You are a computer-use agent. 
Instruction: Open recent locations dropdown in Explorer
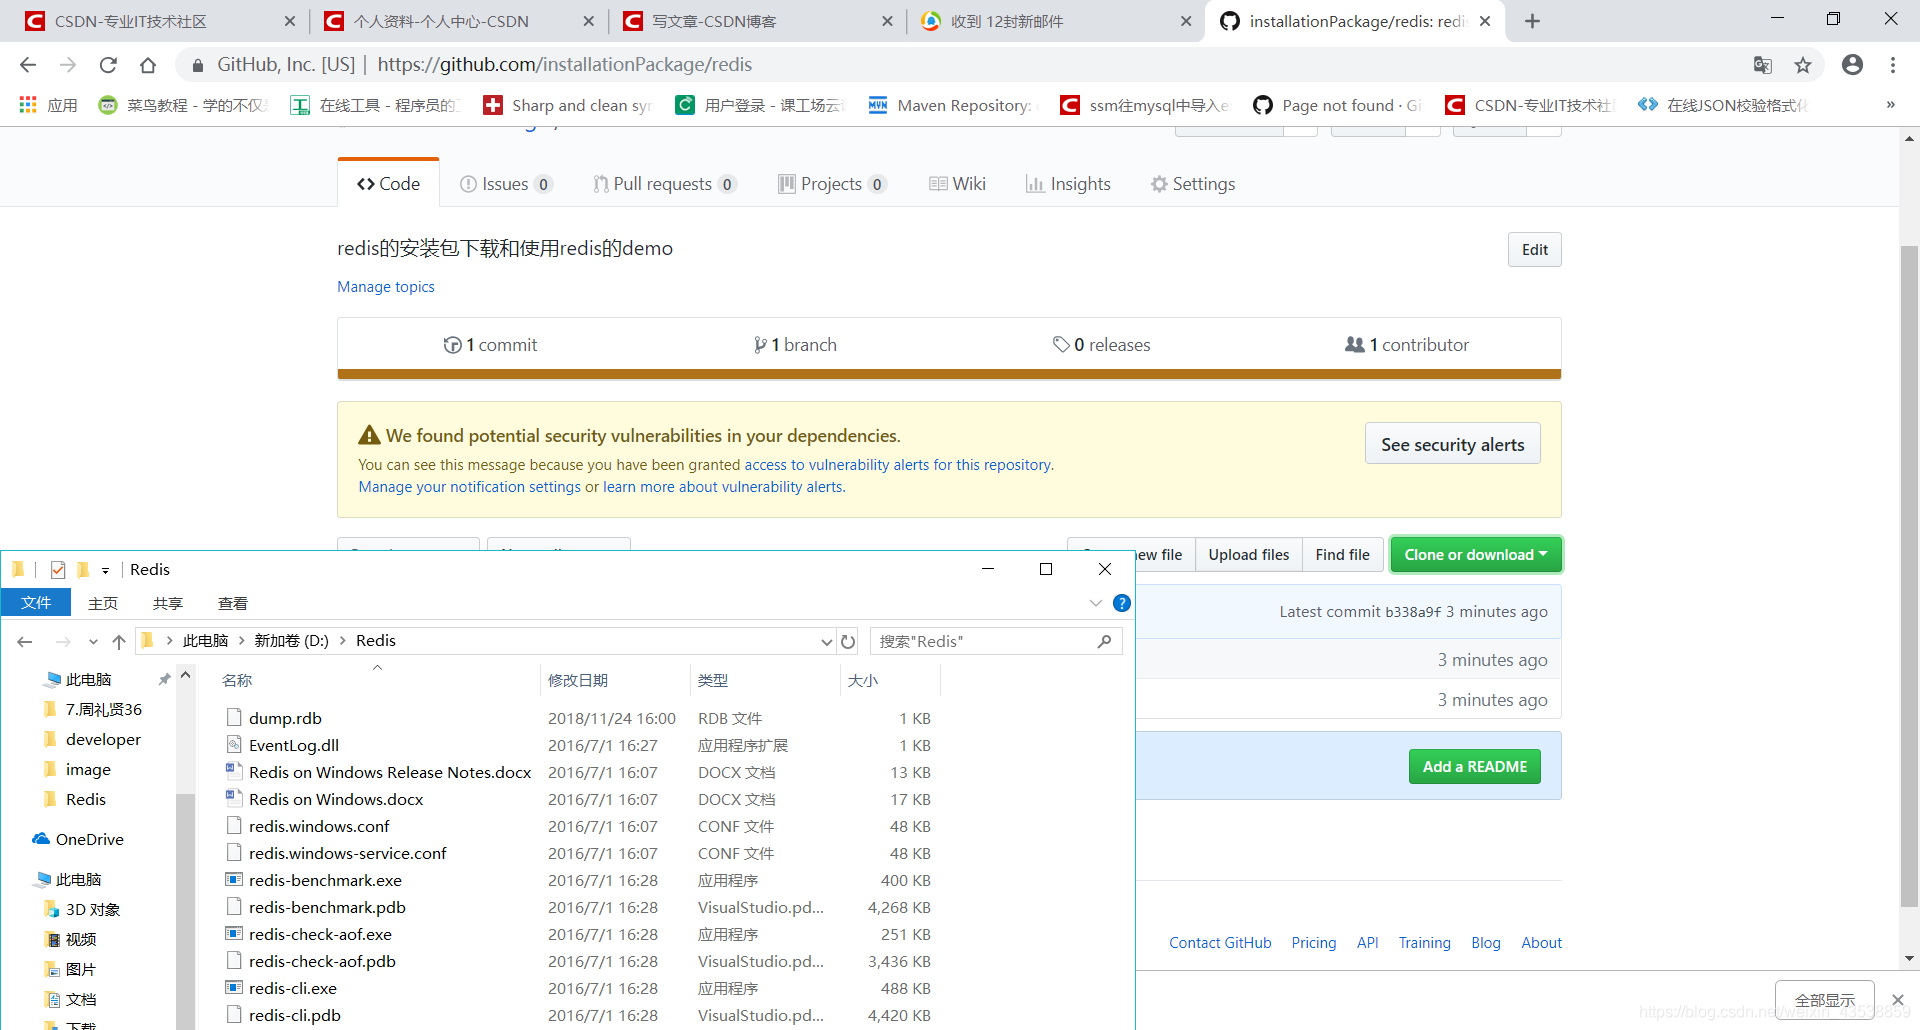coord(93,641)
